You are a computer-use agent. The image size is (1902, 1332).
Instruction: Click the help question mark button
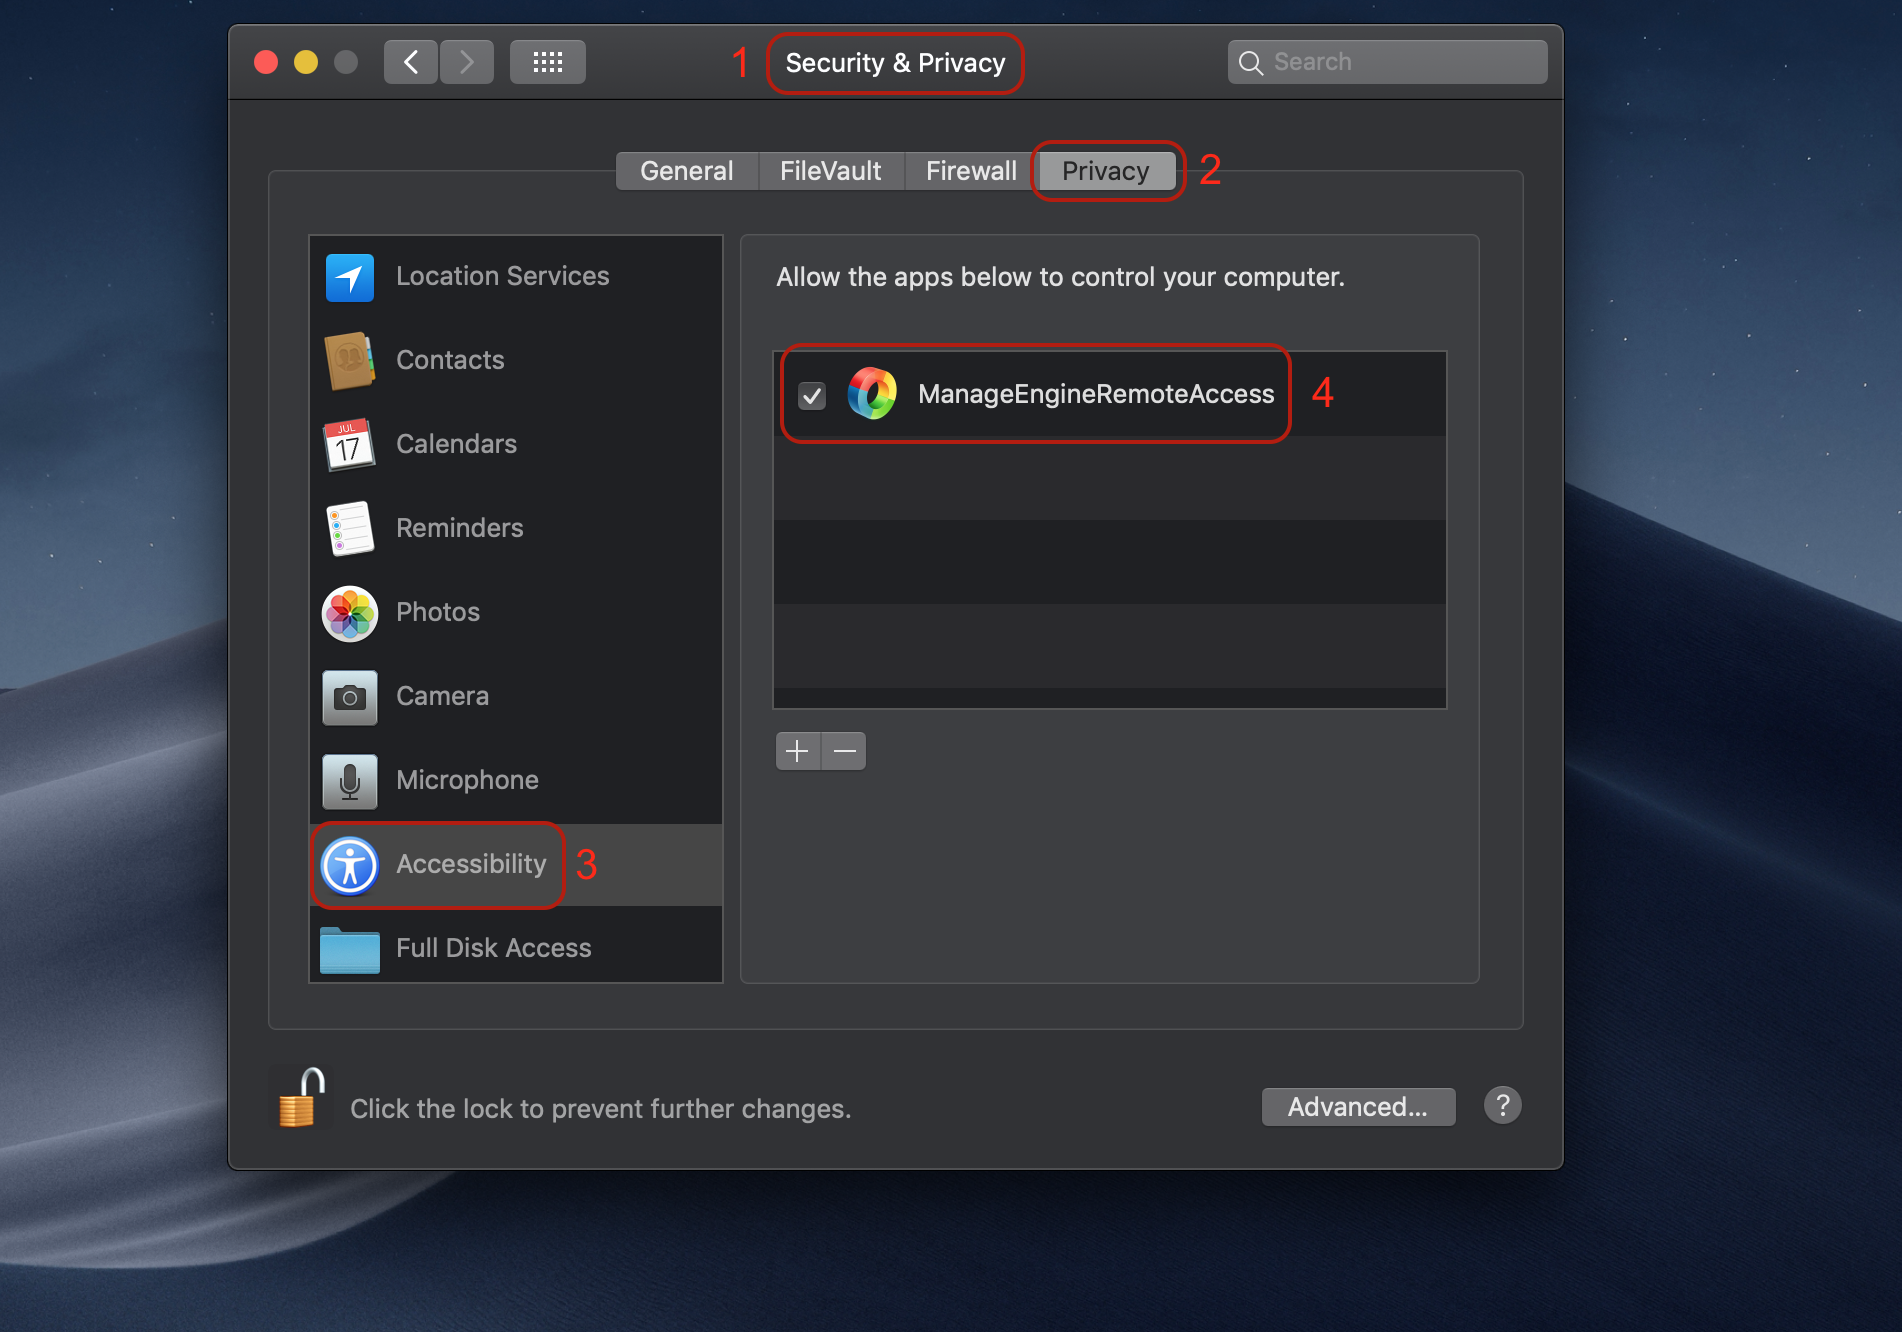coord(1501,1105)
